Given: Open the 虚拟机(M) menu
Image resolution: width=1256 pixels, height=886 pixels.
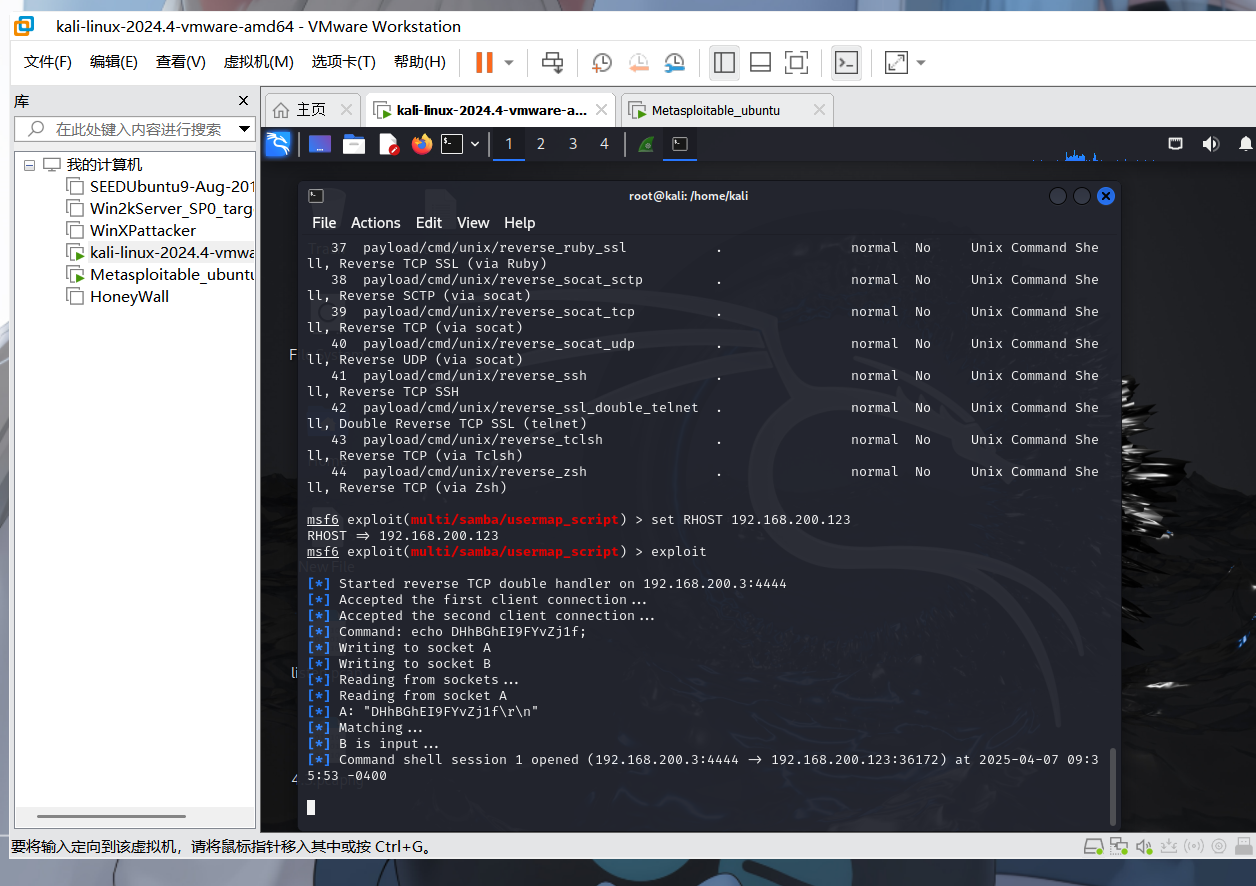Looking at the screenshot, I should 258,62.
